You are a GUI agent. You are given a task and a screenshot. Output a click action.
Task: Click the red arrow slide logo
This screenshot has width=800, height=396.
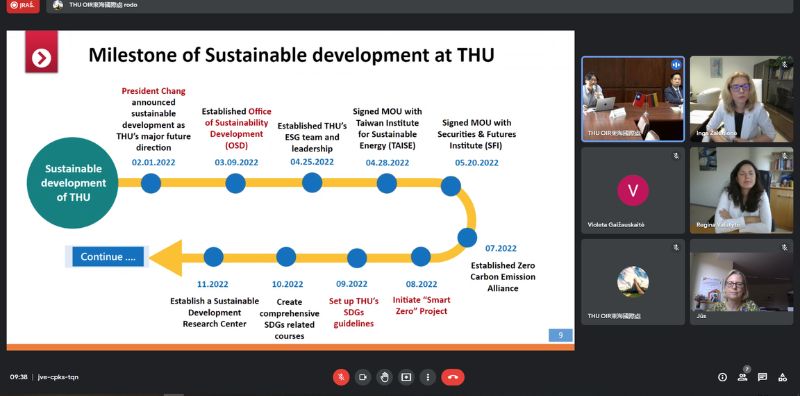[41, 52]
